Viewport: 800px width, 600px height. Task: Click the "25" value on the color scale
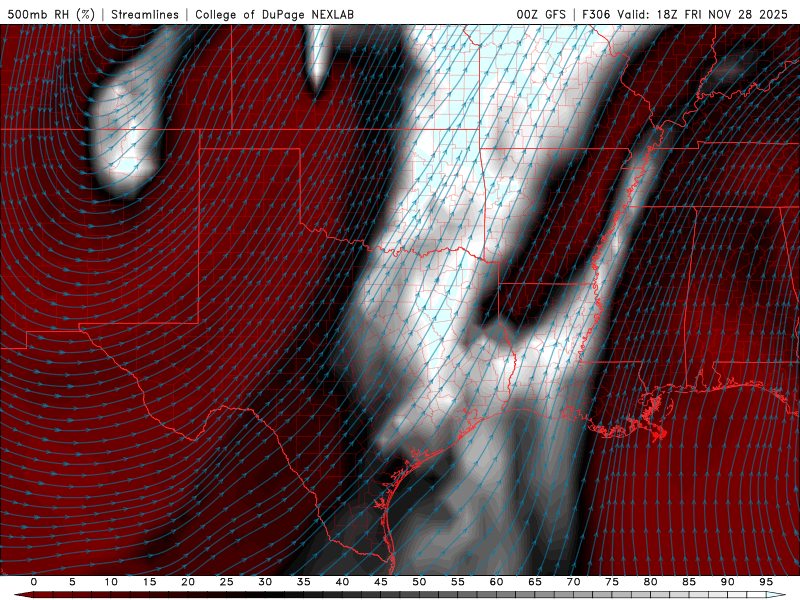[226, 582]
